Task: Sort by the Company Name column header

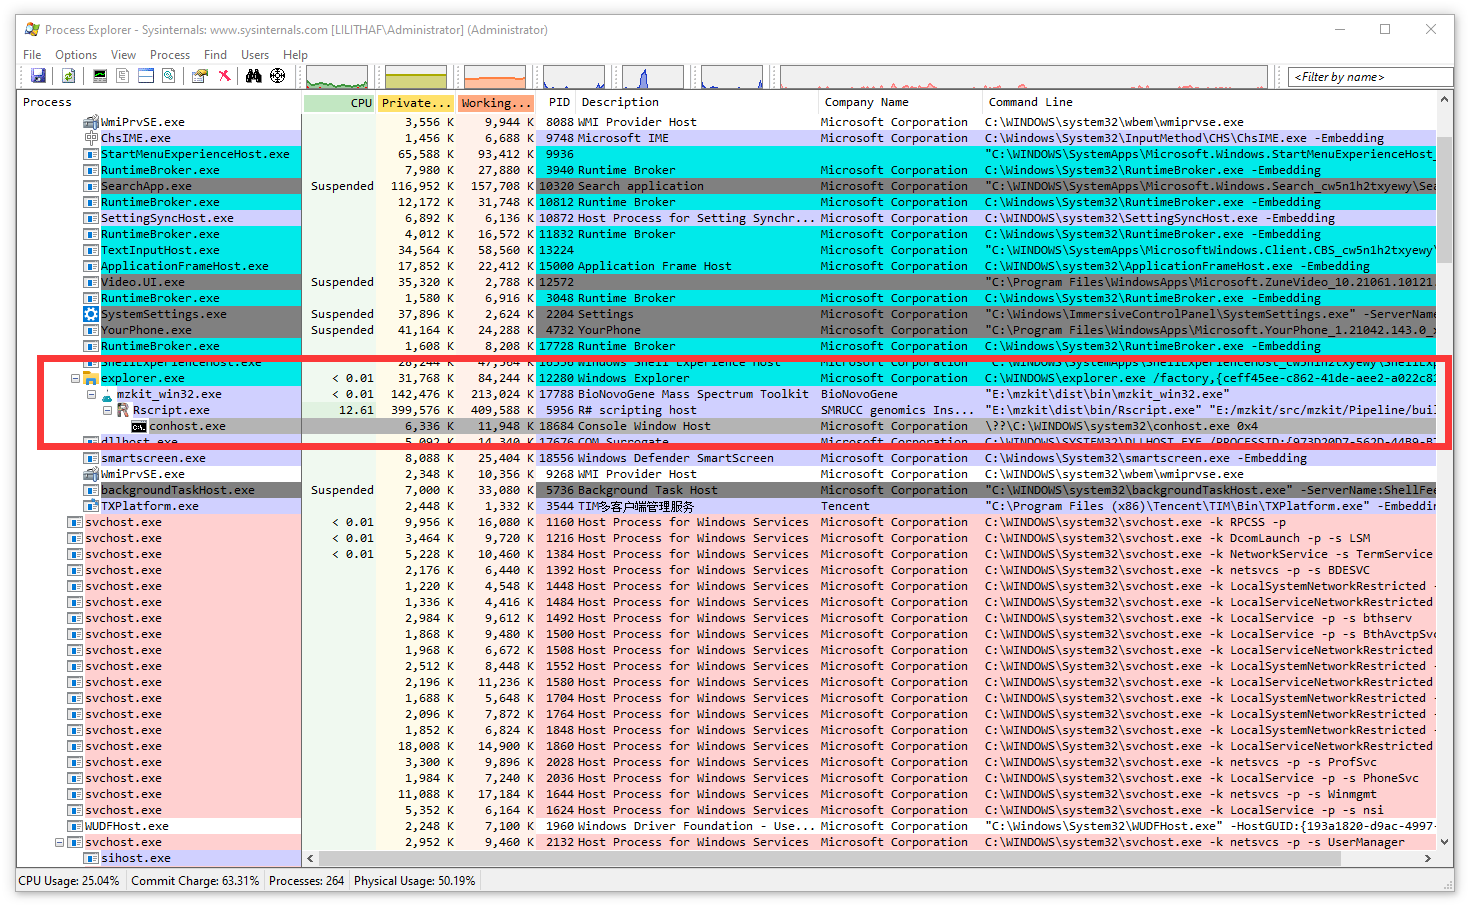Action: 866,103
